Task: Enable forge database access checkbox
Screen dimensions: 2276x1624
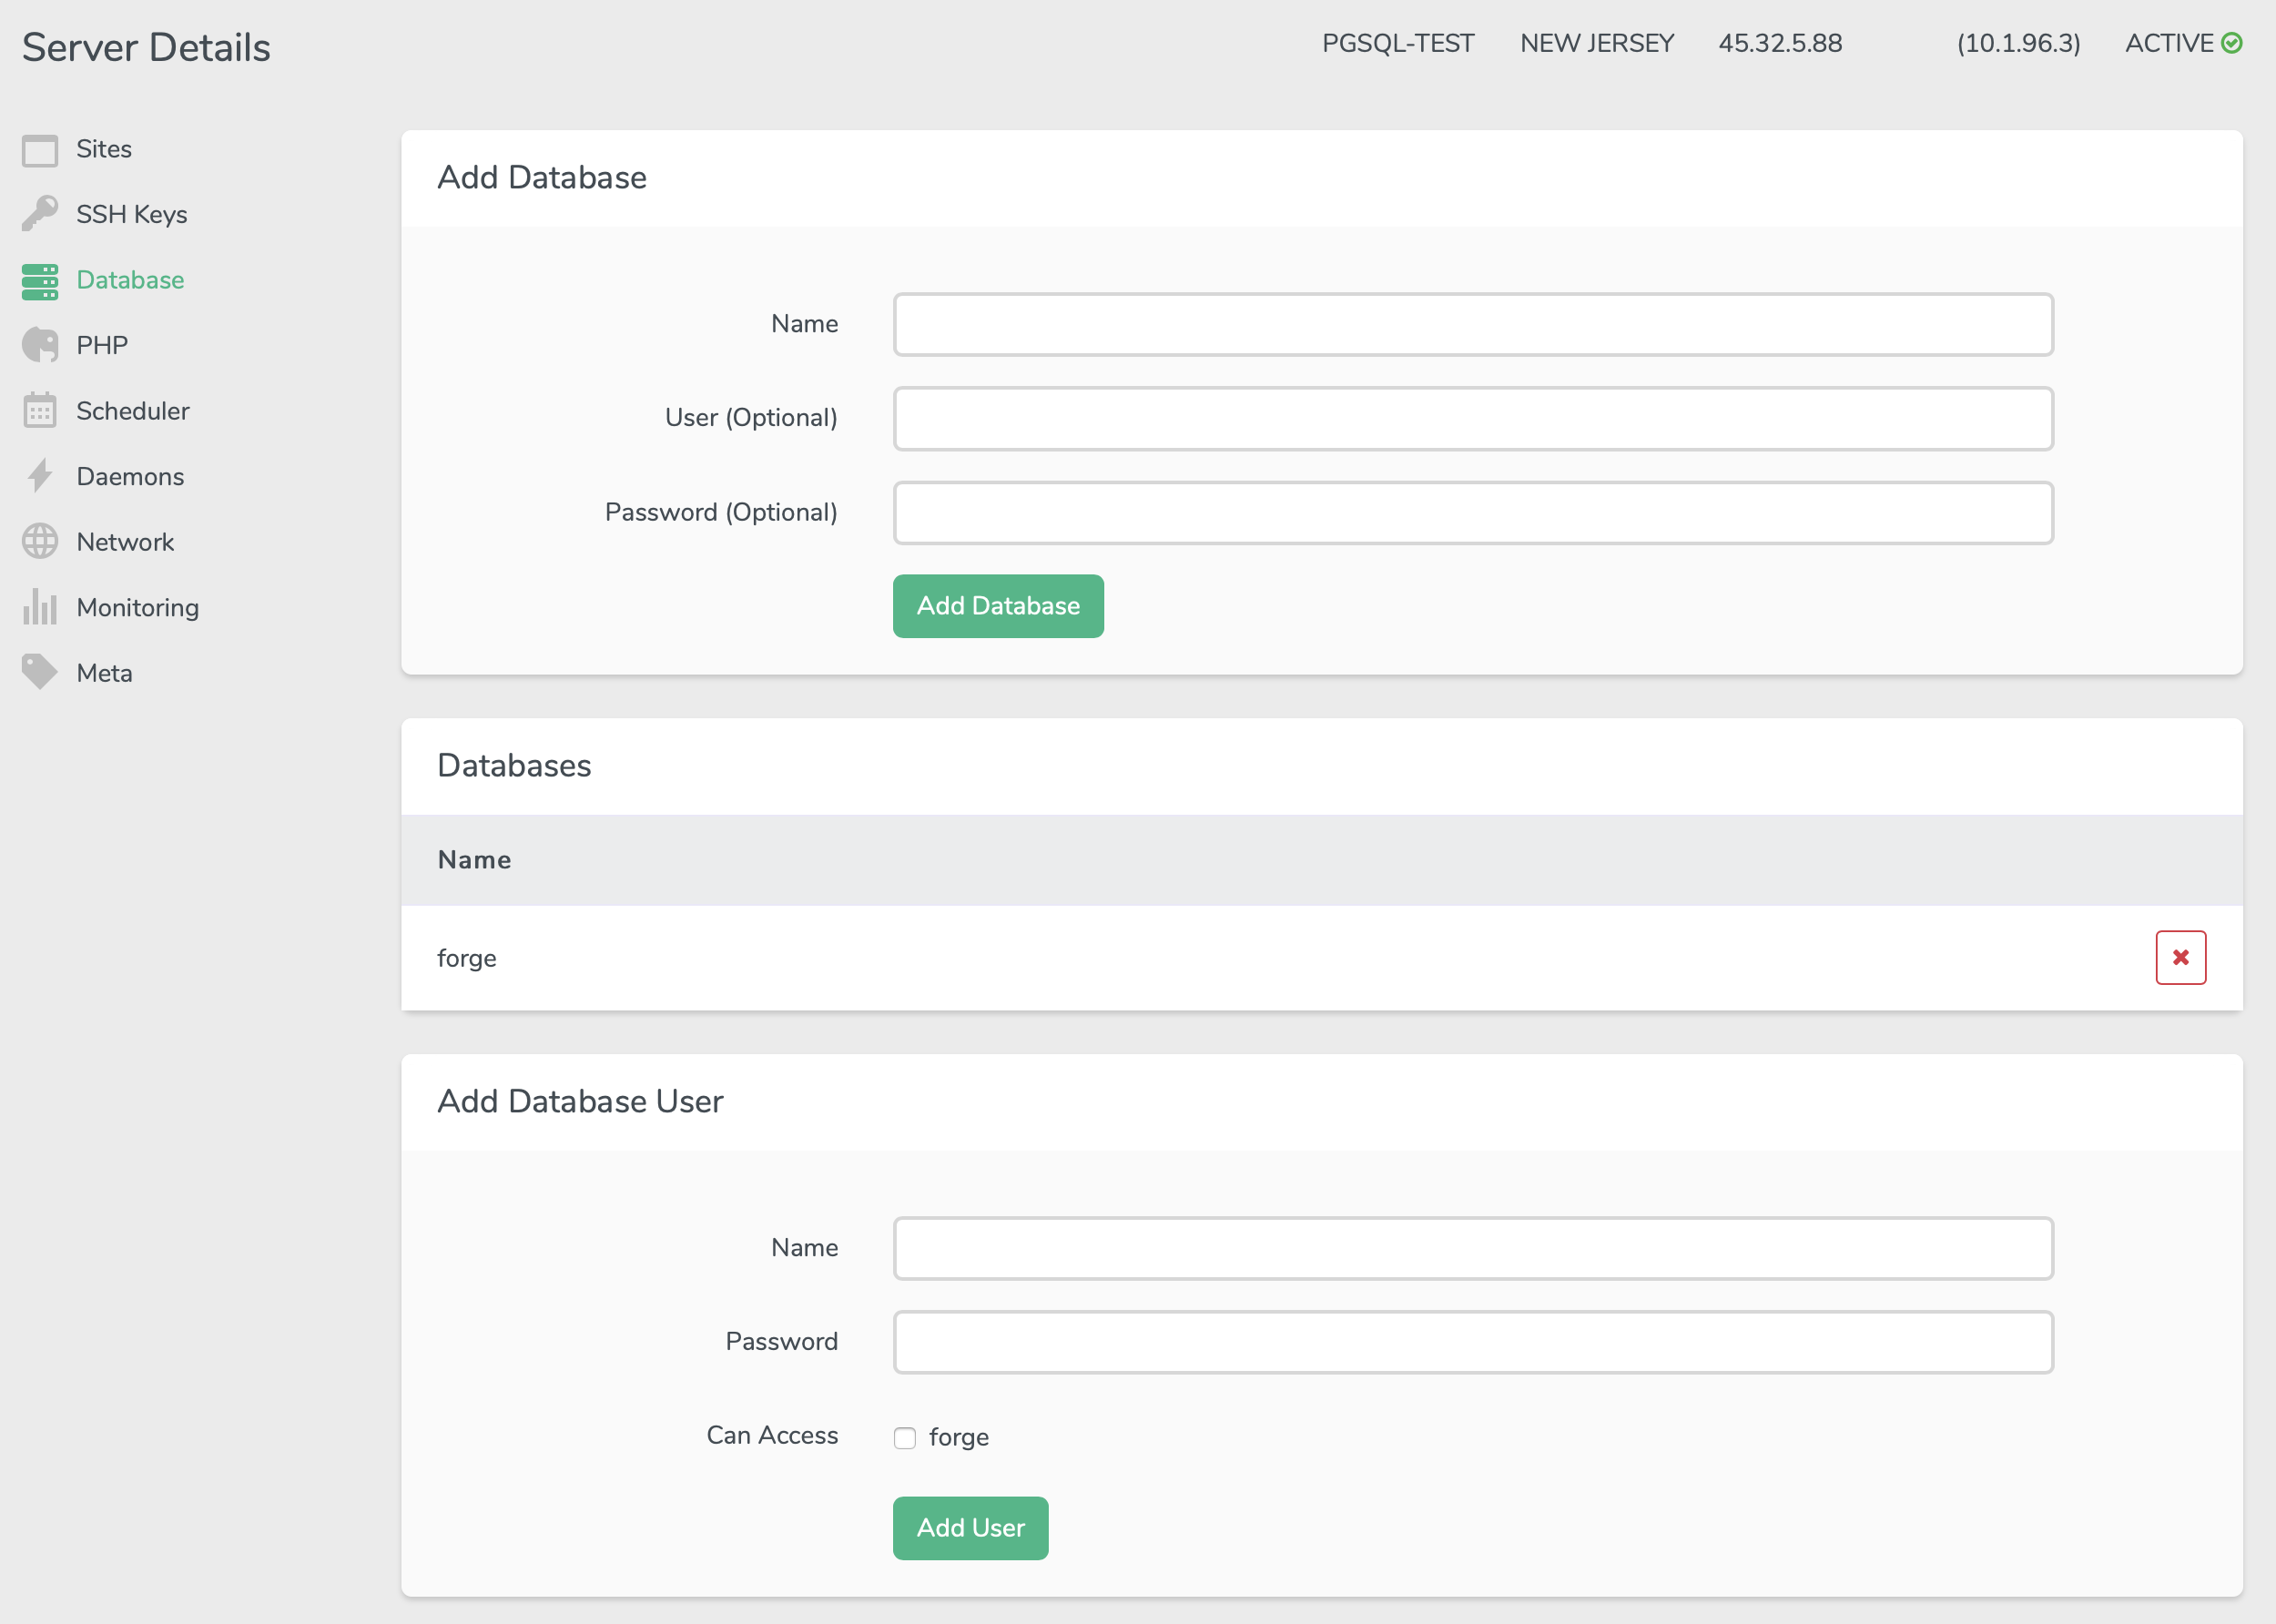Action: 905,1437
